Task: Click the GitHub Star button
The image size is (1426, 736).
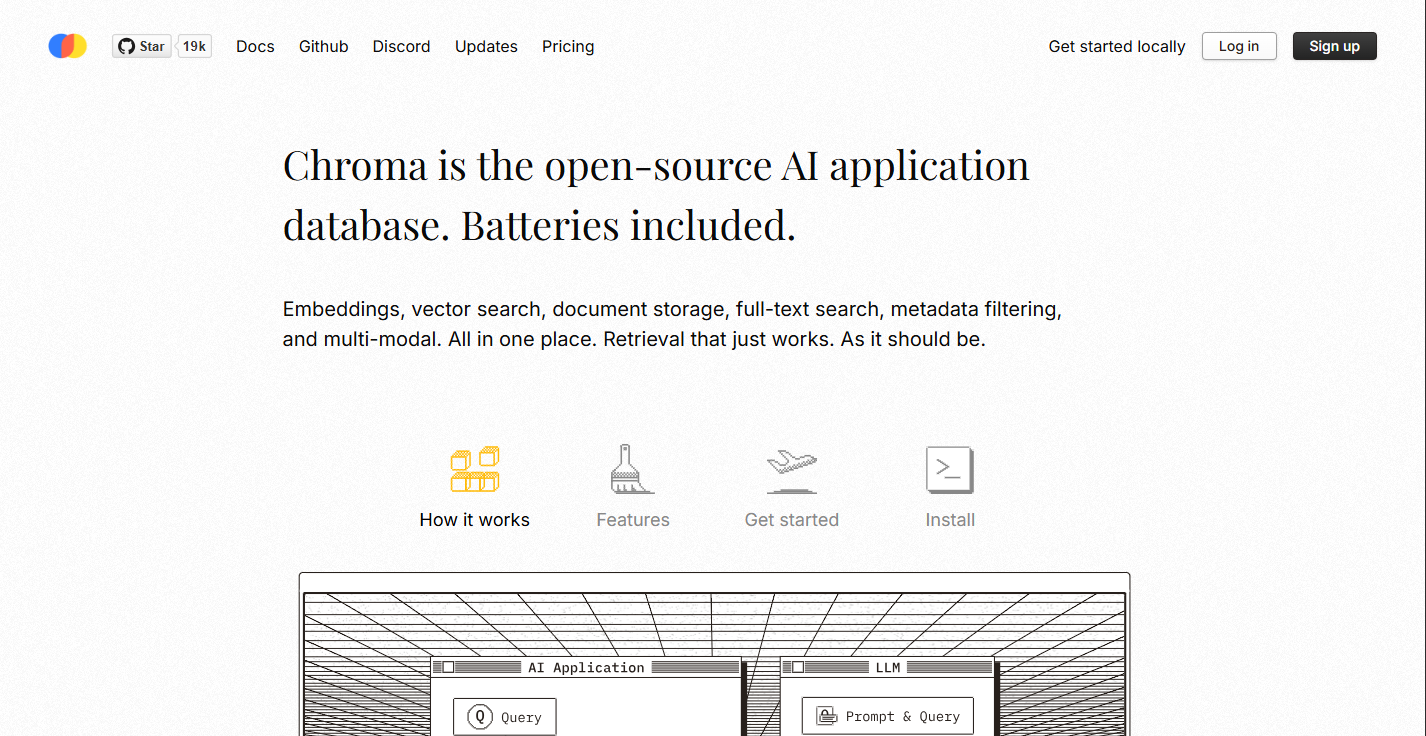Action: click(141, 46)
